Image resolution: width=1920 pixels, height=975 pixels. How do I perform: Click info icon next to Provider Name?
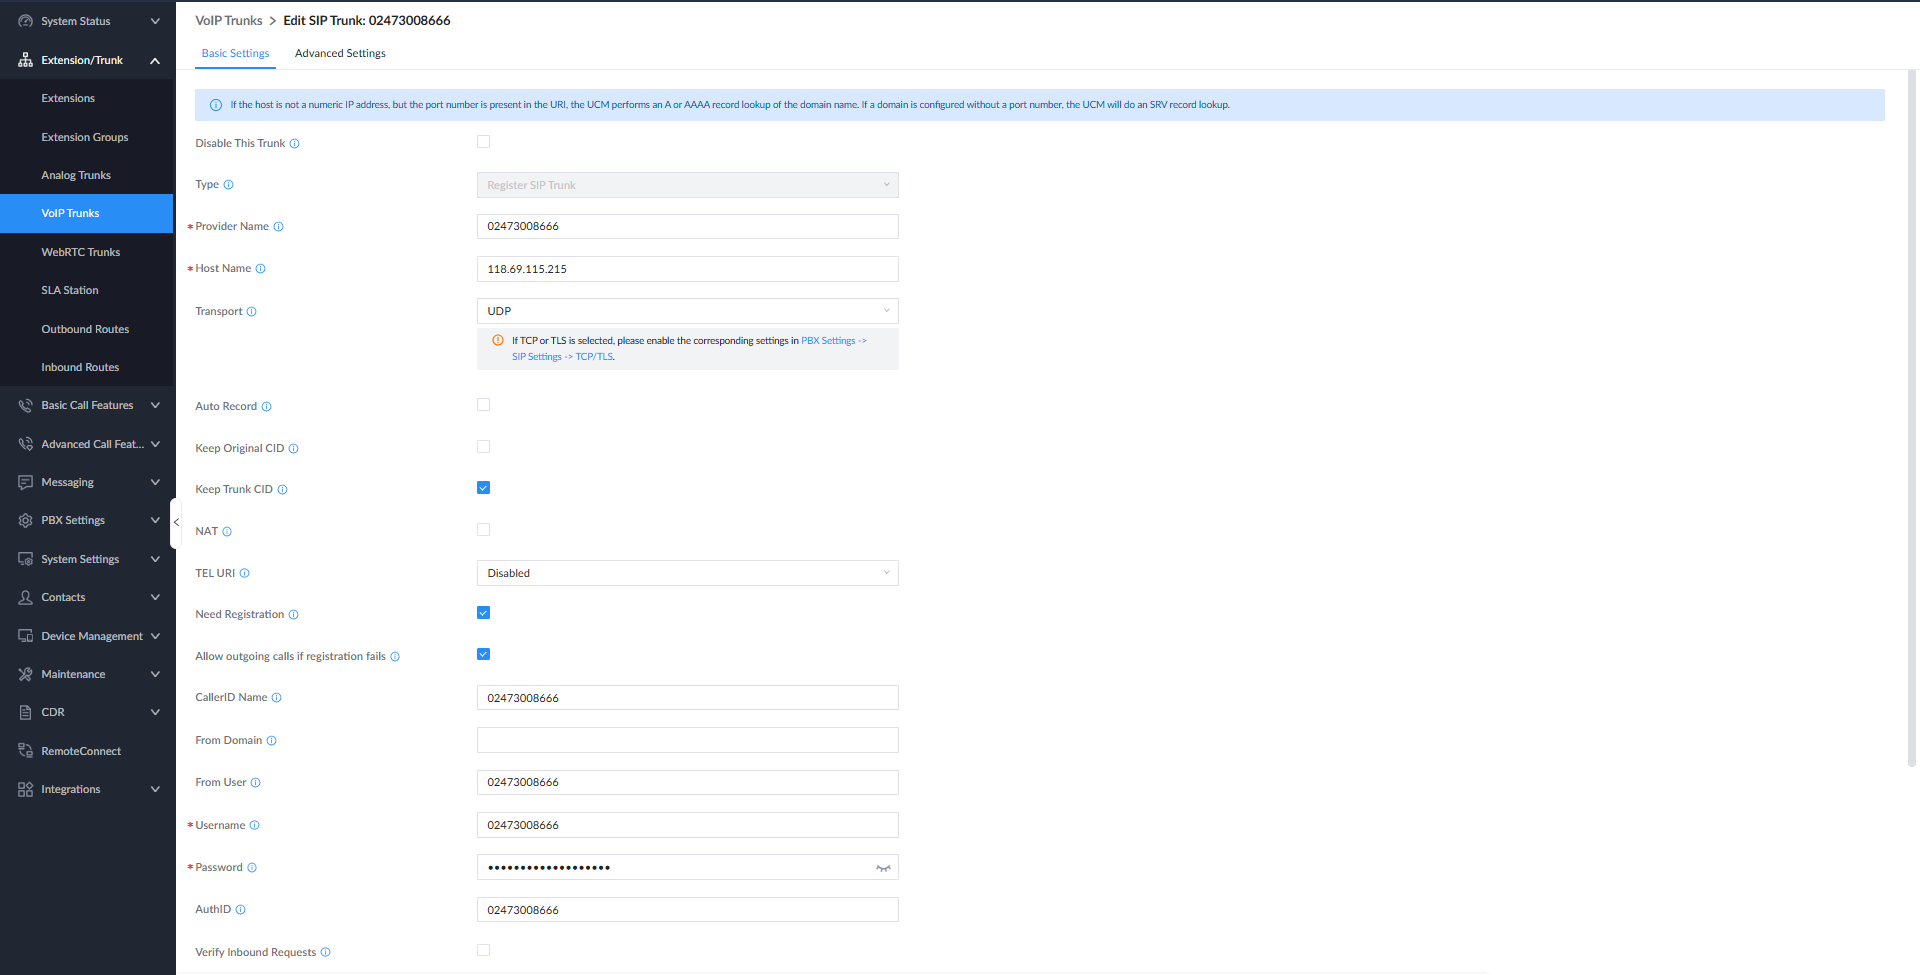[x=278, y=227]
